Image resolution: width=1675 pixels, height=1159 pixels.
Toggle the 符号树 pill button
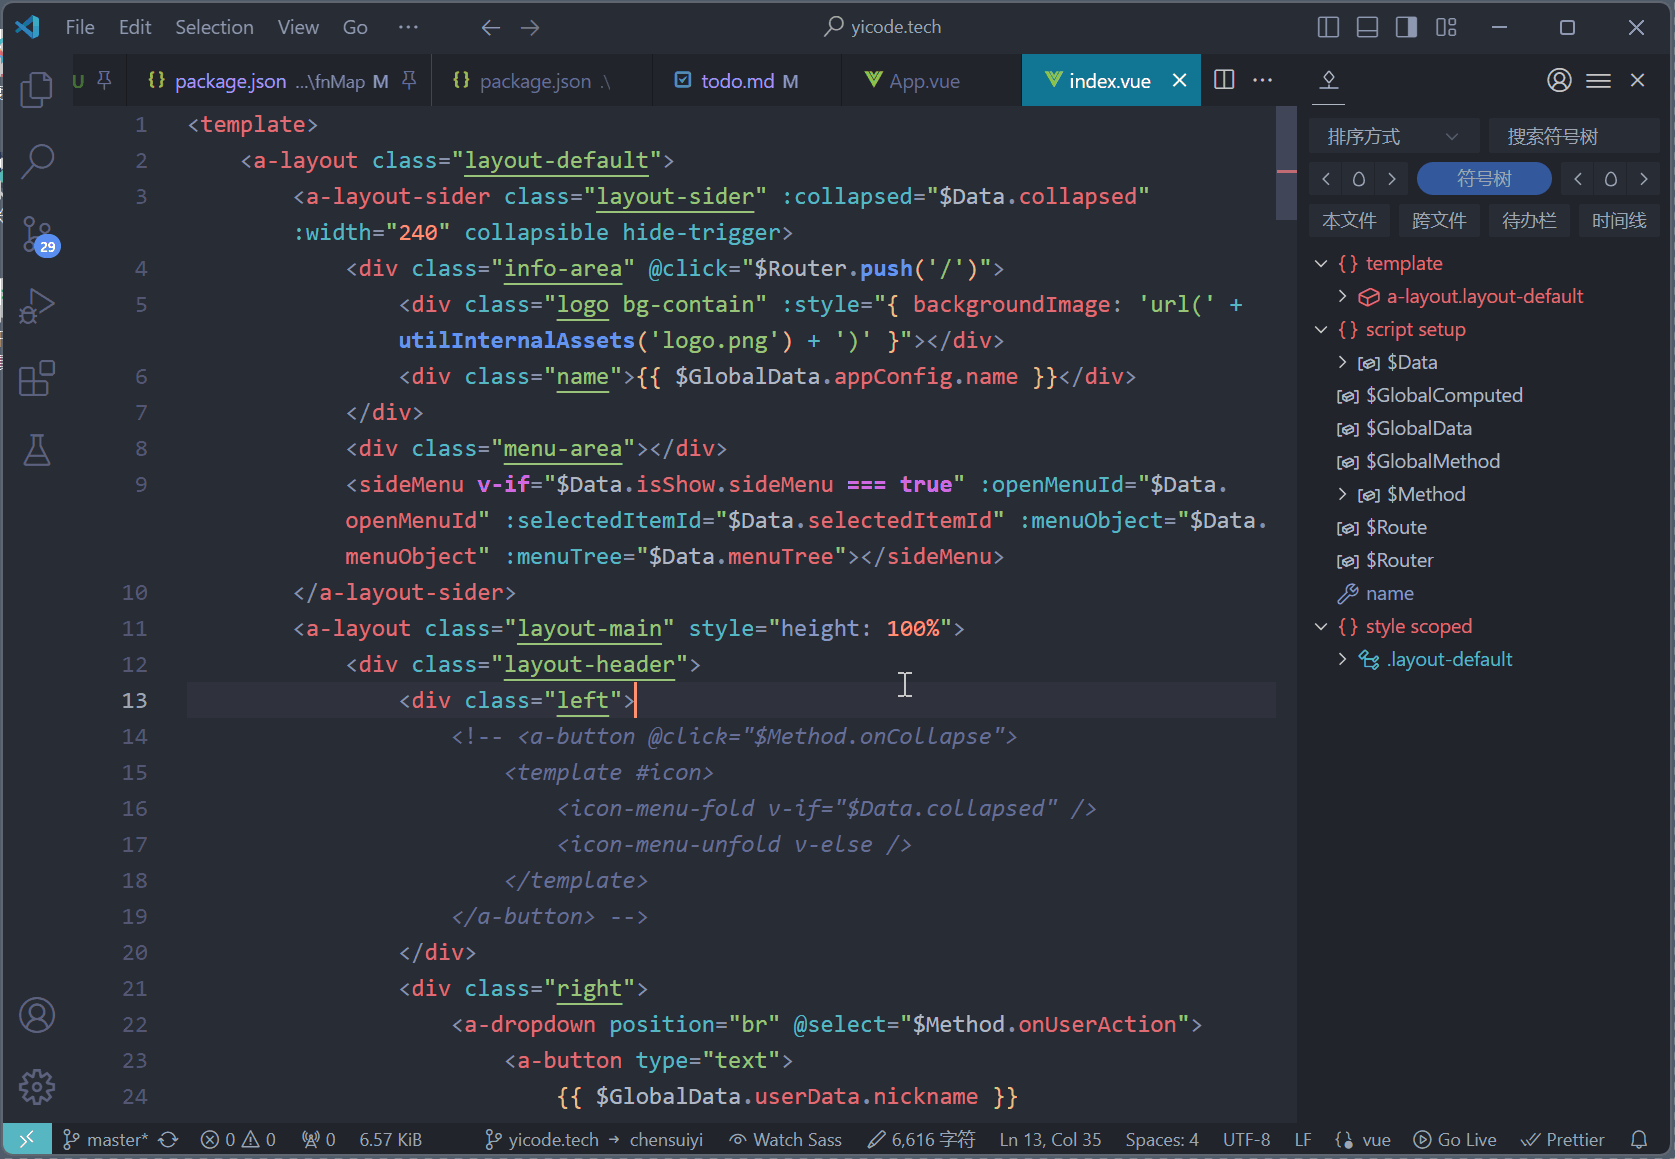pos(1484,179)
